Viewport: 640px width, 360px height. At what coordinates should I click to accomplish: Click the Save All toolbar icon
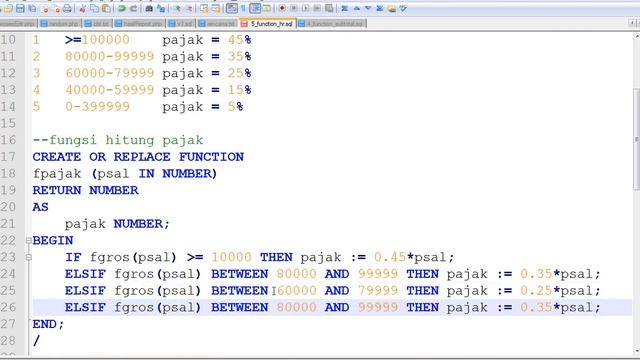pos(32,9)
